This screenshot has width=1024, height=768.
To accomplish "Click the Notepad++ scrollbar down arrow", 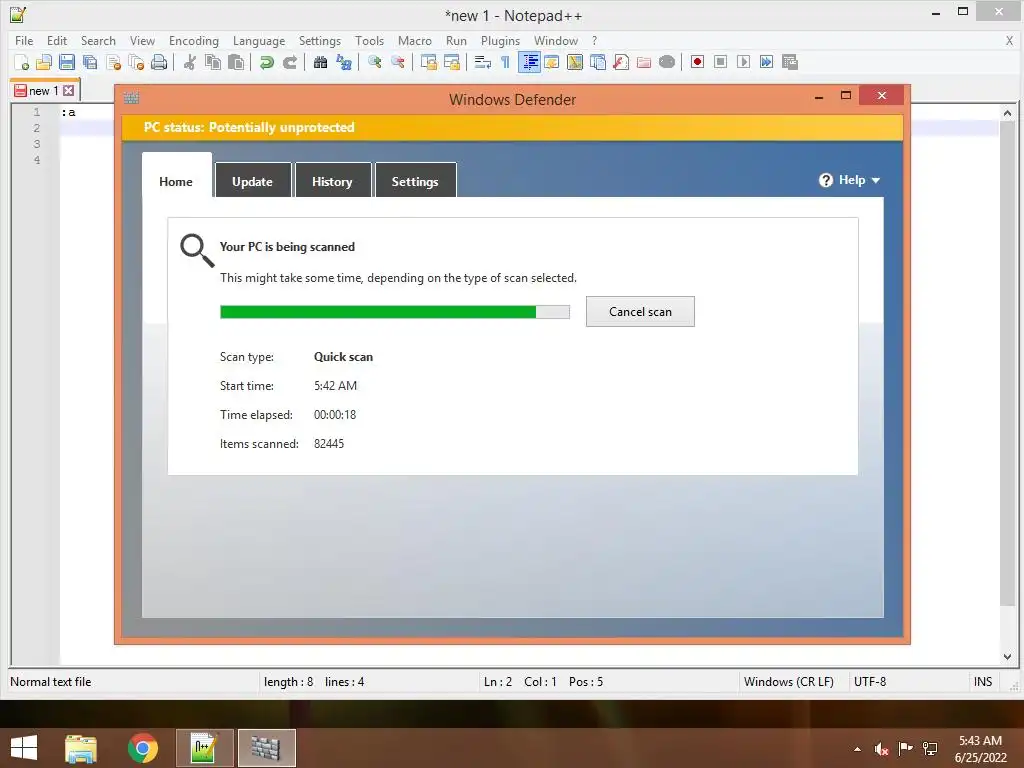I will coord(1007,657).
